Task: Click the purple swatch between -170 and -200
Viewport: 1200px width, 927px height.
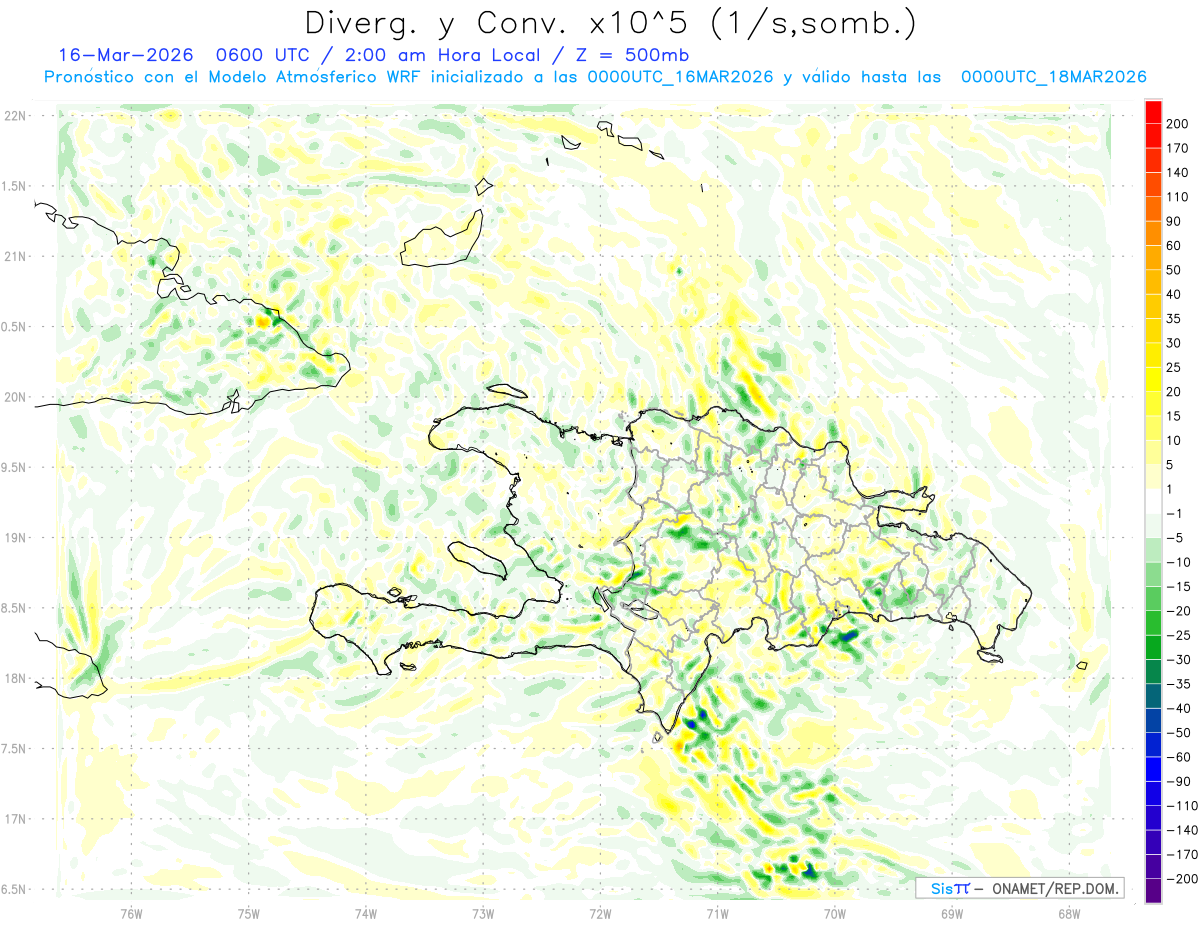Action: 1153,867
